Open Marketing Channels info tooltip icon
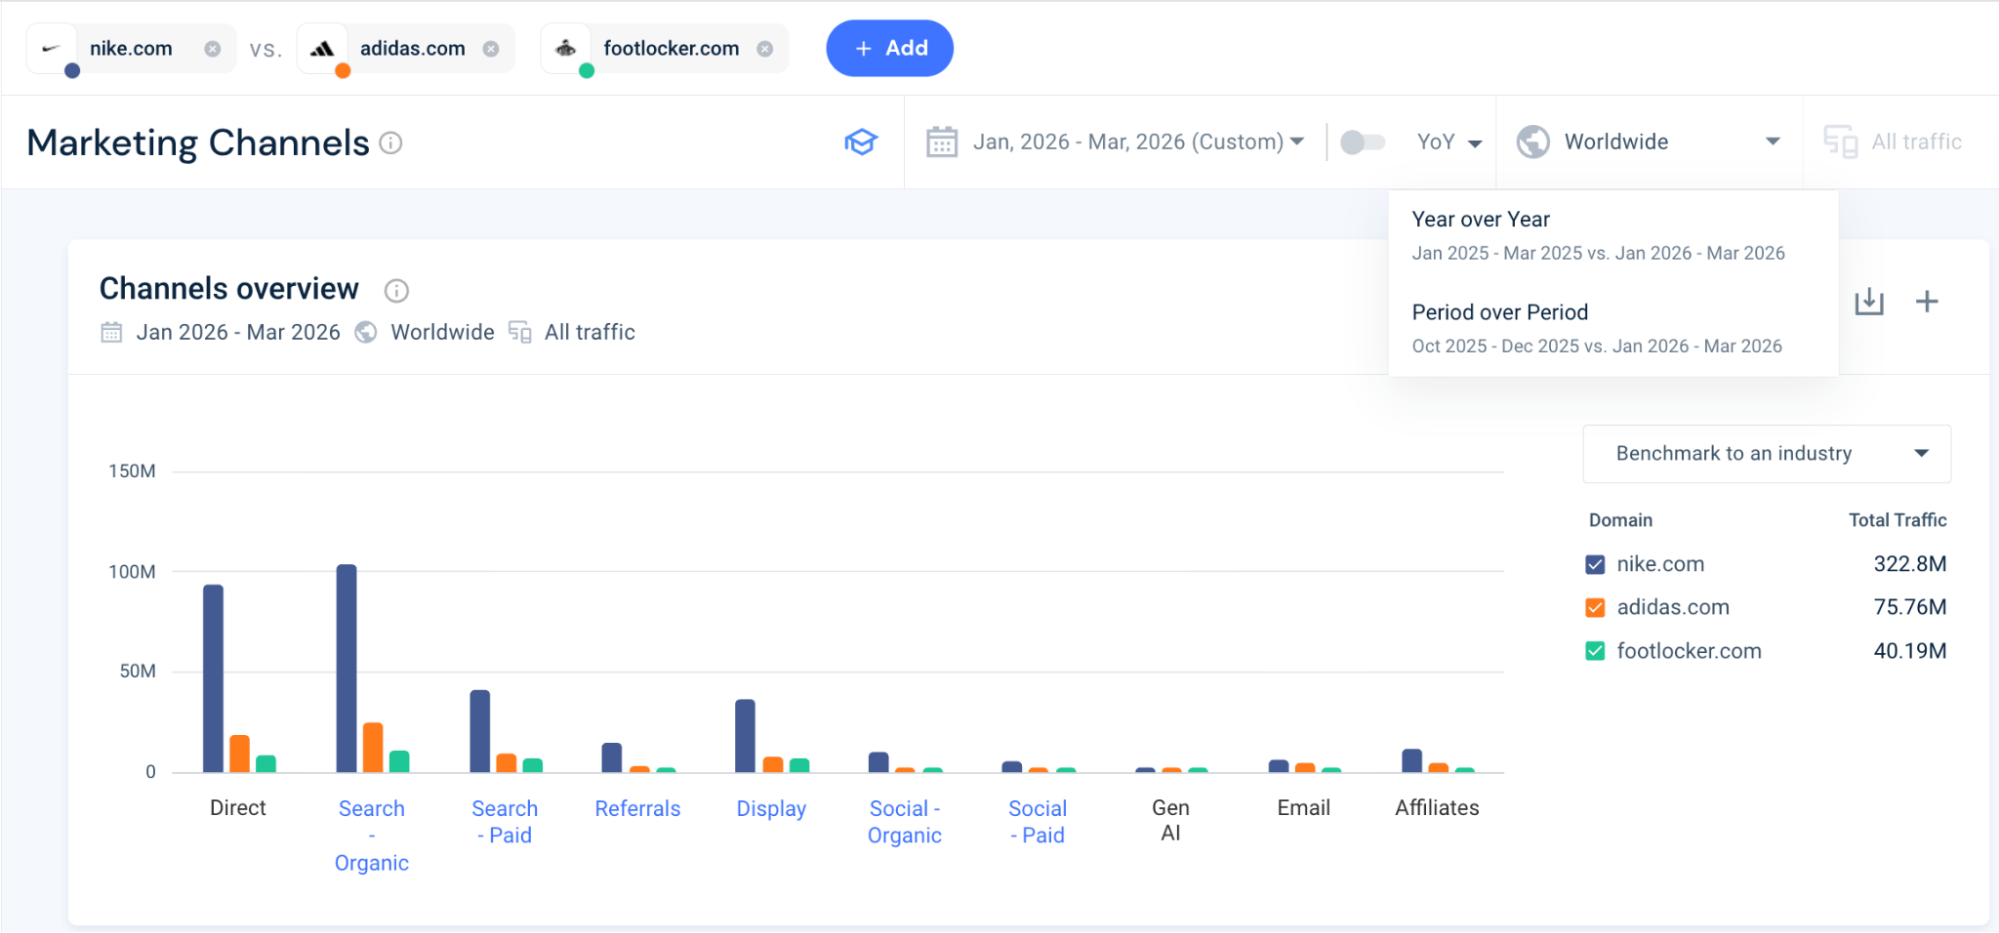 [391, 143]
